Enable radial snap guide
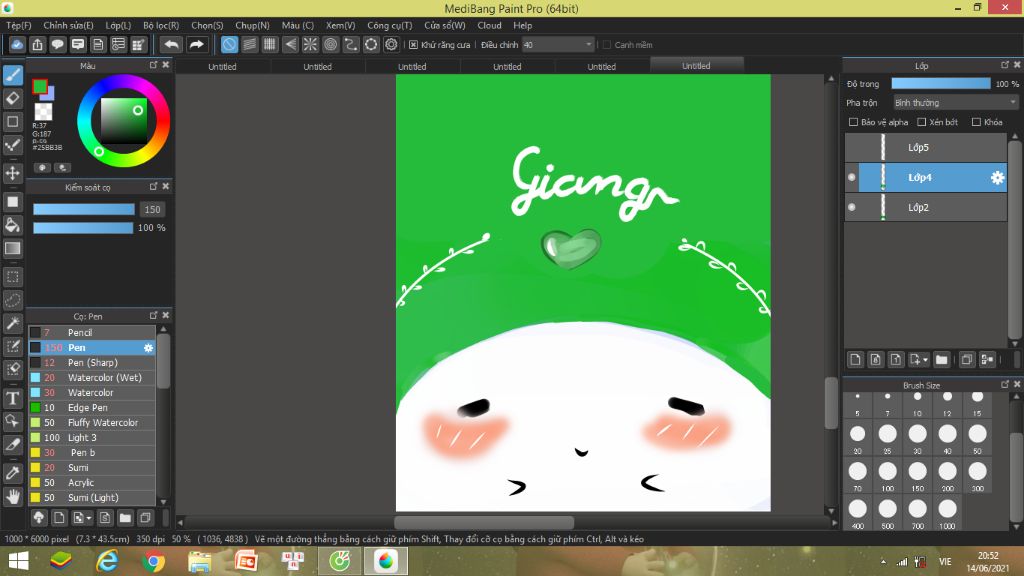The width and height of the screenshot is (1024, 576). [310, 44]
